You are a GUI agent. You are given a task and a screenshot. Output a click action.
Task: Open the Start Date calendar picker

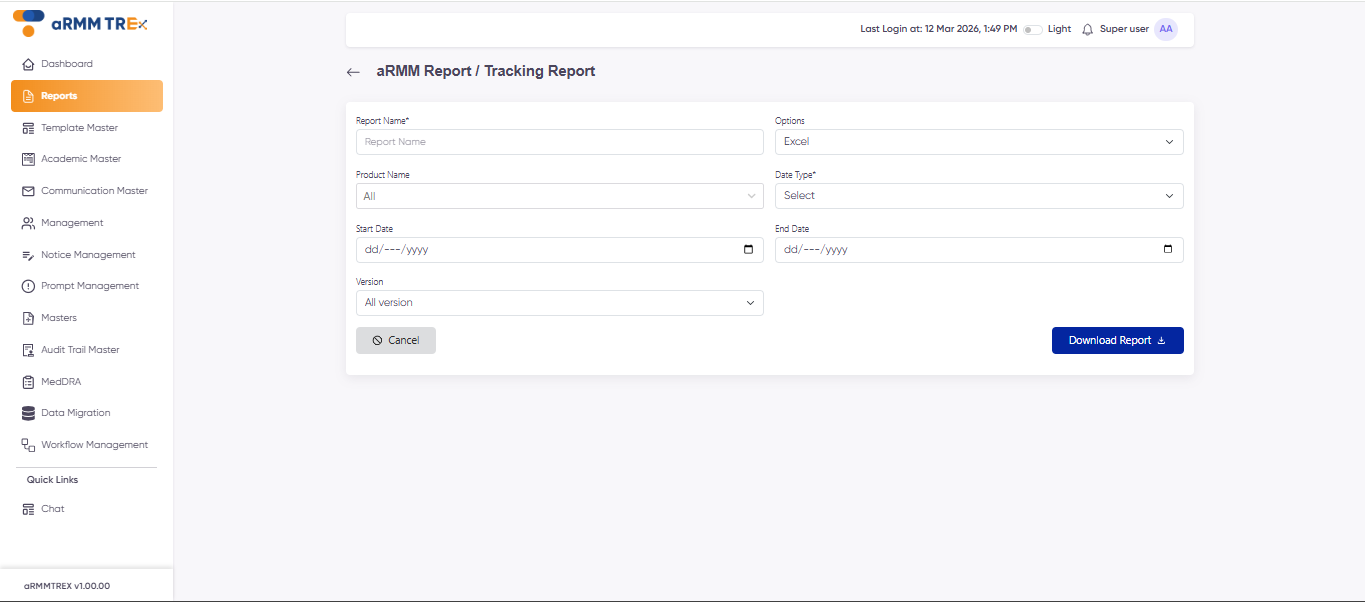click(748, 249)
